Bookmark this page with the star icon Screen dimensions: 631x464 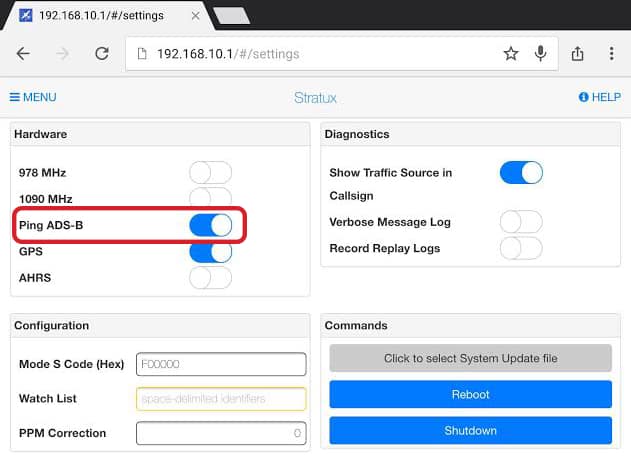tap(511, 54)
